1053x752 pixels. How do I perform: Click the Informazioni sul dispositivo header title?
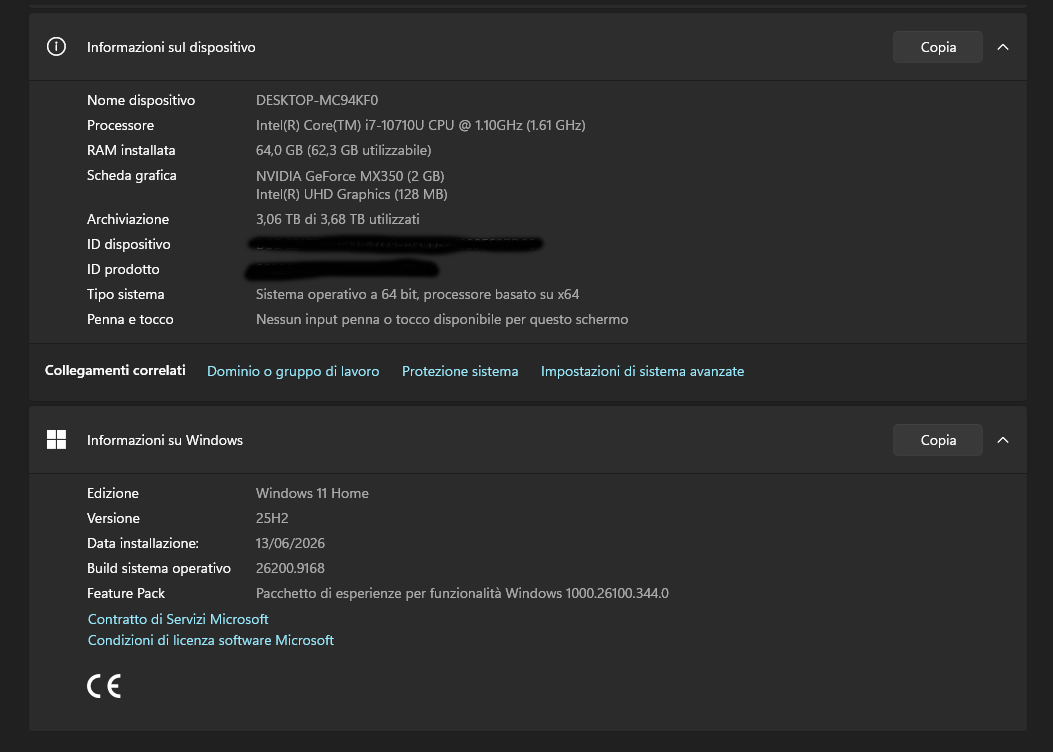(x=171, y=47)
